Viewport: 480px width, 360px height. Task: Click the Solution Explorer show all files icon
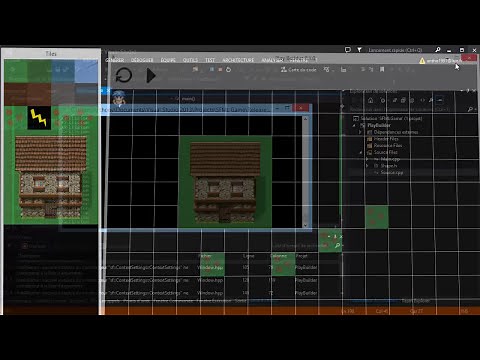[x=412, y=100]
